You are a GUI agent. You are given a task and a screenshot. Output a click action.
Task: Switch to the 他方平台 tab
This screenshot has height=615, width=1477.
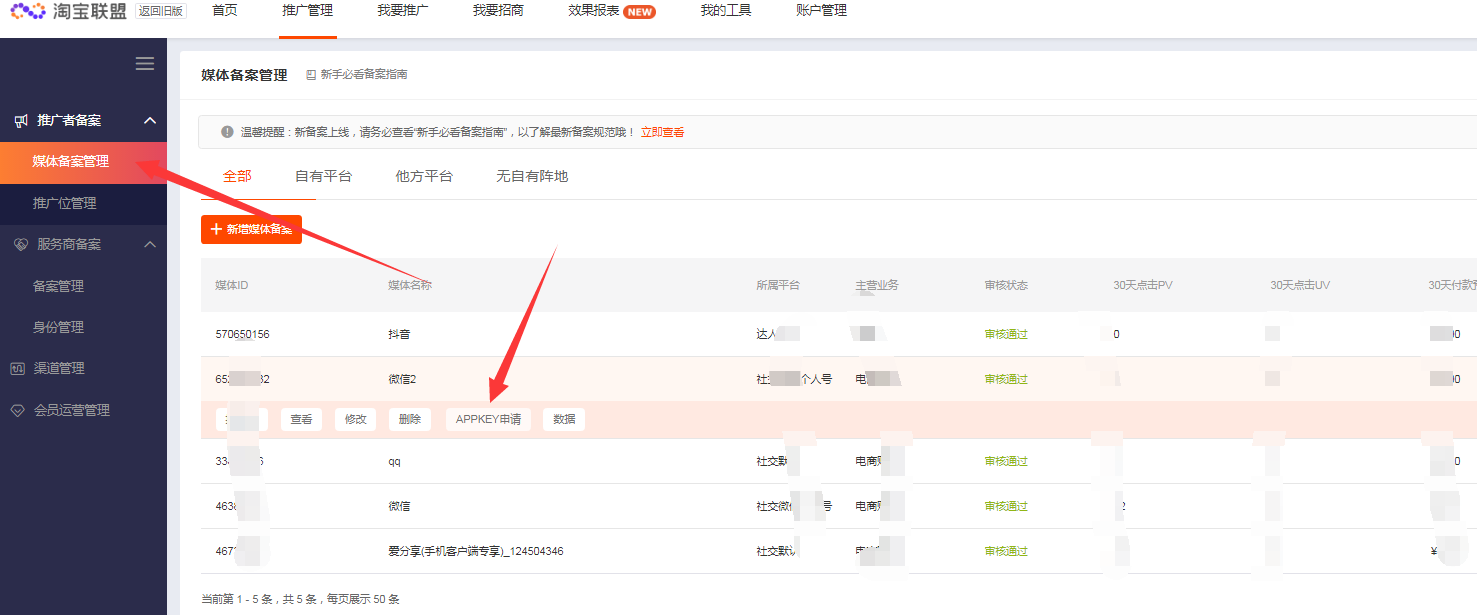tap(424, 177)
